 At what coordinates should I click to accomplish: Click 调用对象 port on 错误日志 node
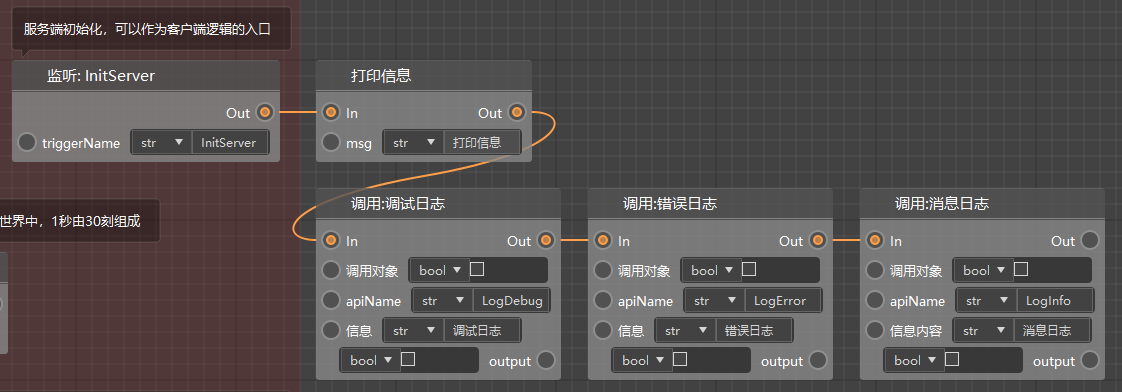pyautogui.click(x=603, y=270)
